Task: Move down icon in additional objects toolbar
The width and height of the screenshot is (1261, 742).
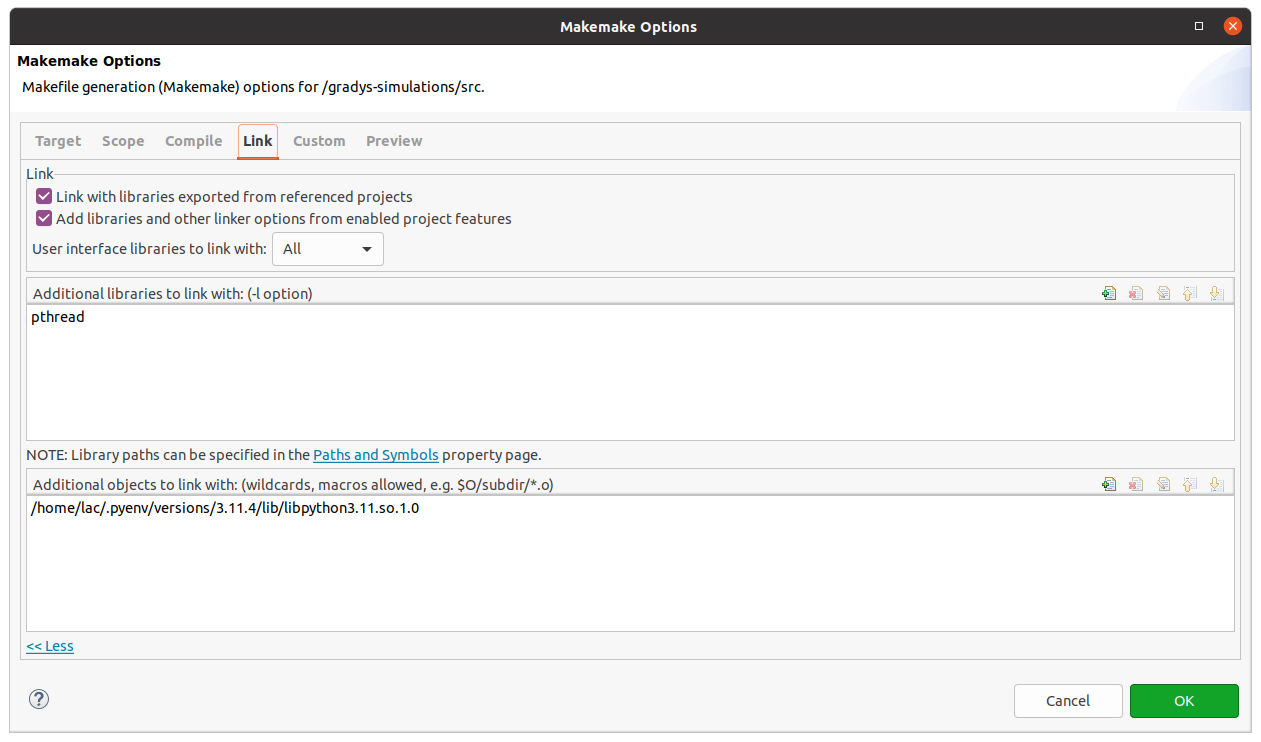Action: point(1216,484)
